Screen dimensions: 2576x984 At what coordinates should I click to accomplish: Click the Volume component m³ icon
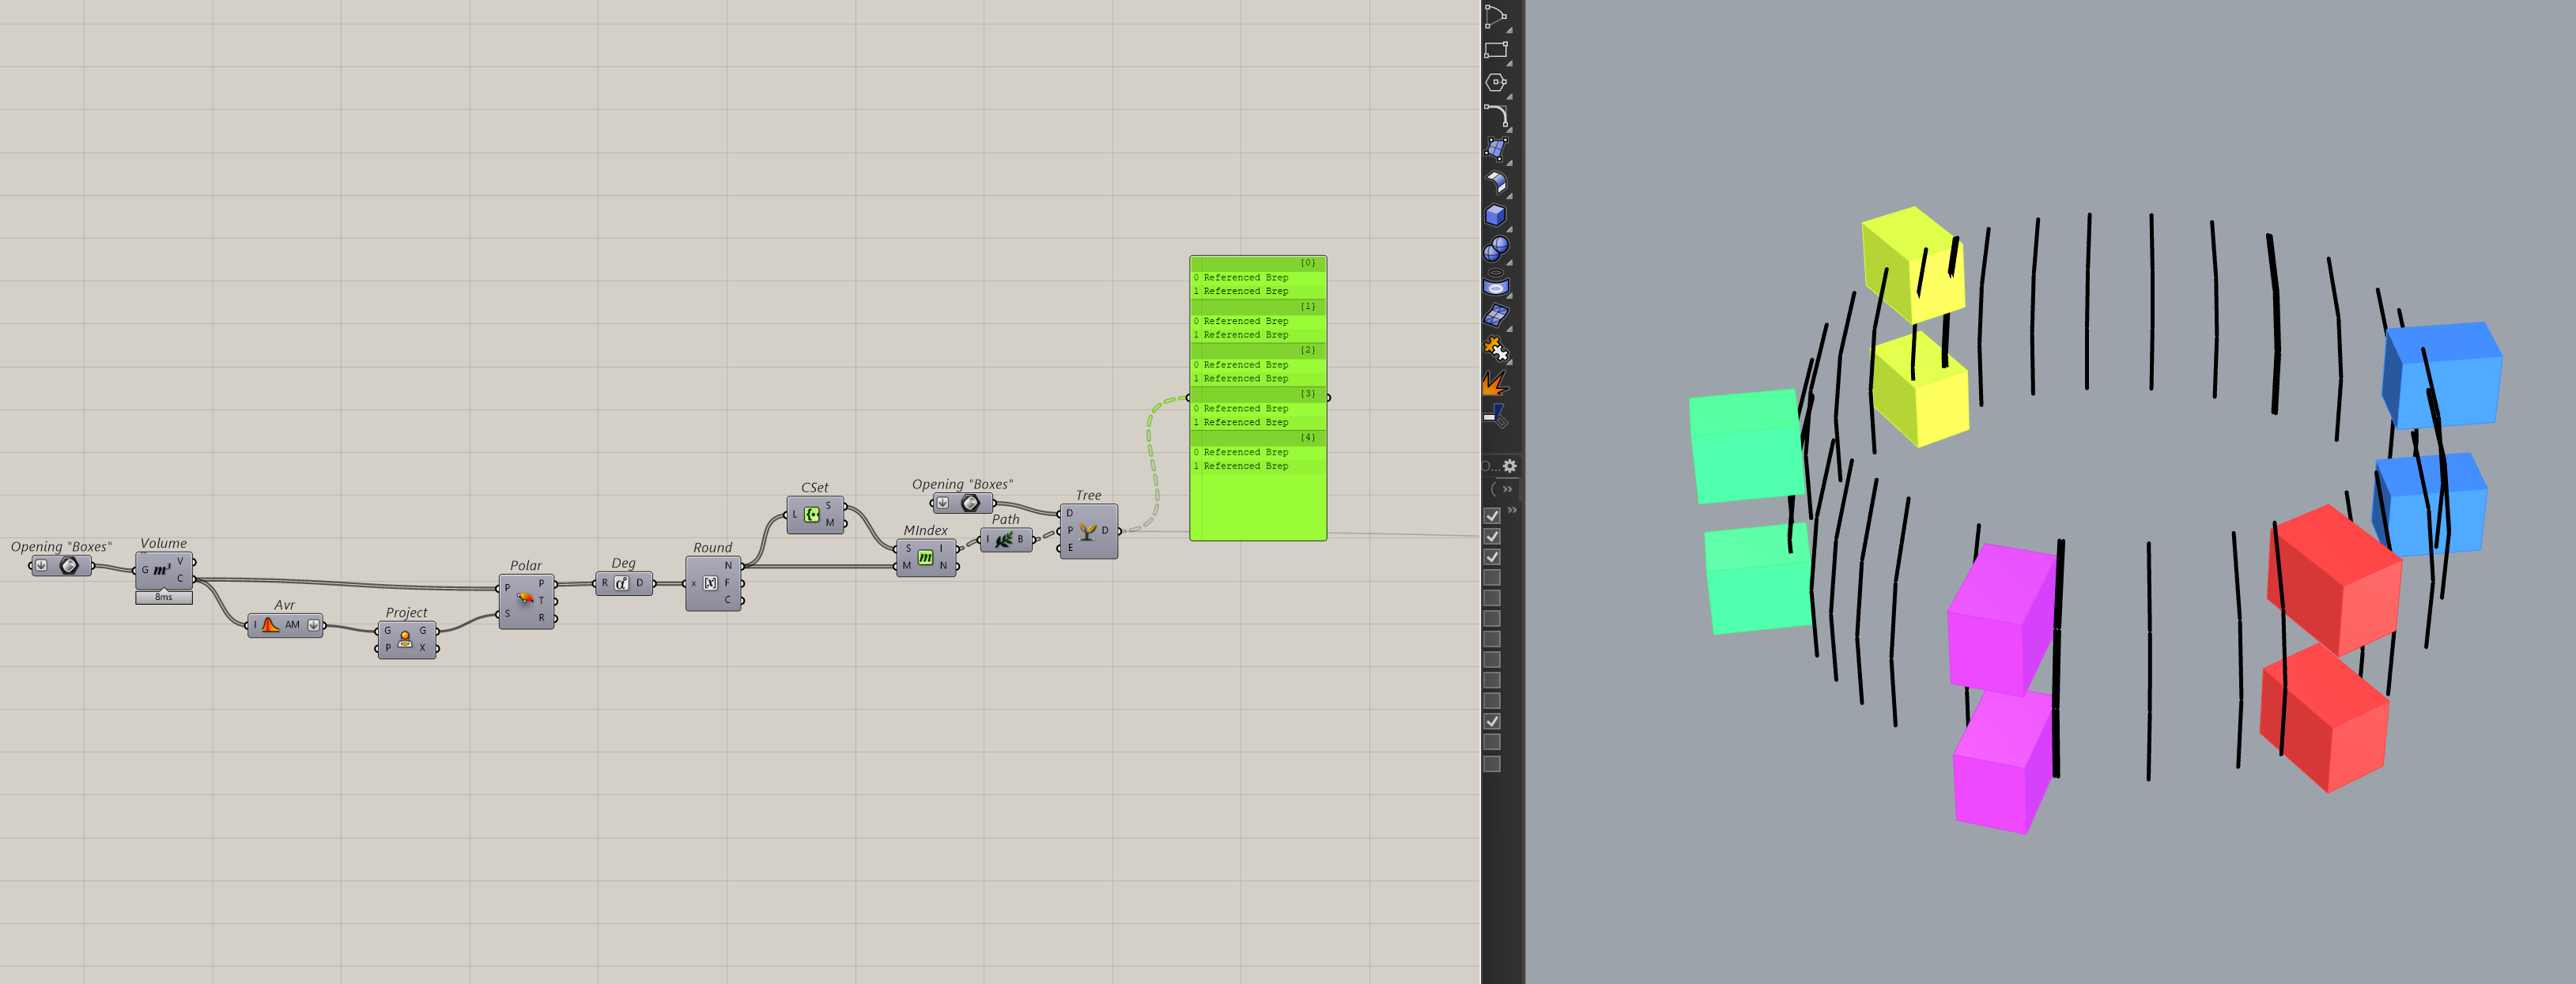161,570
